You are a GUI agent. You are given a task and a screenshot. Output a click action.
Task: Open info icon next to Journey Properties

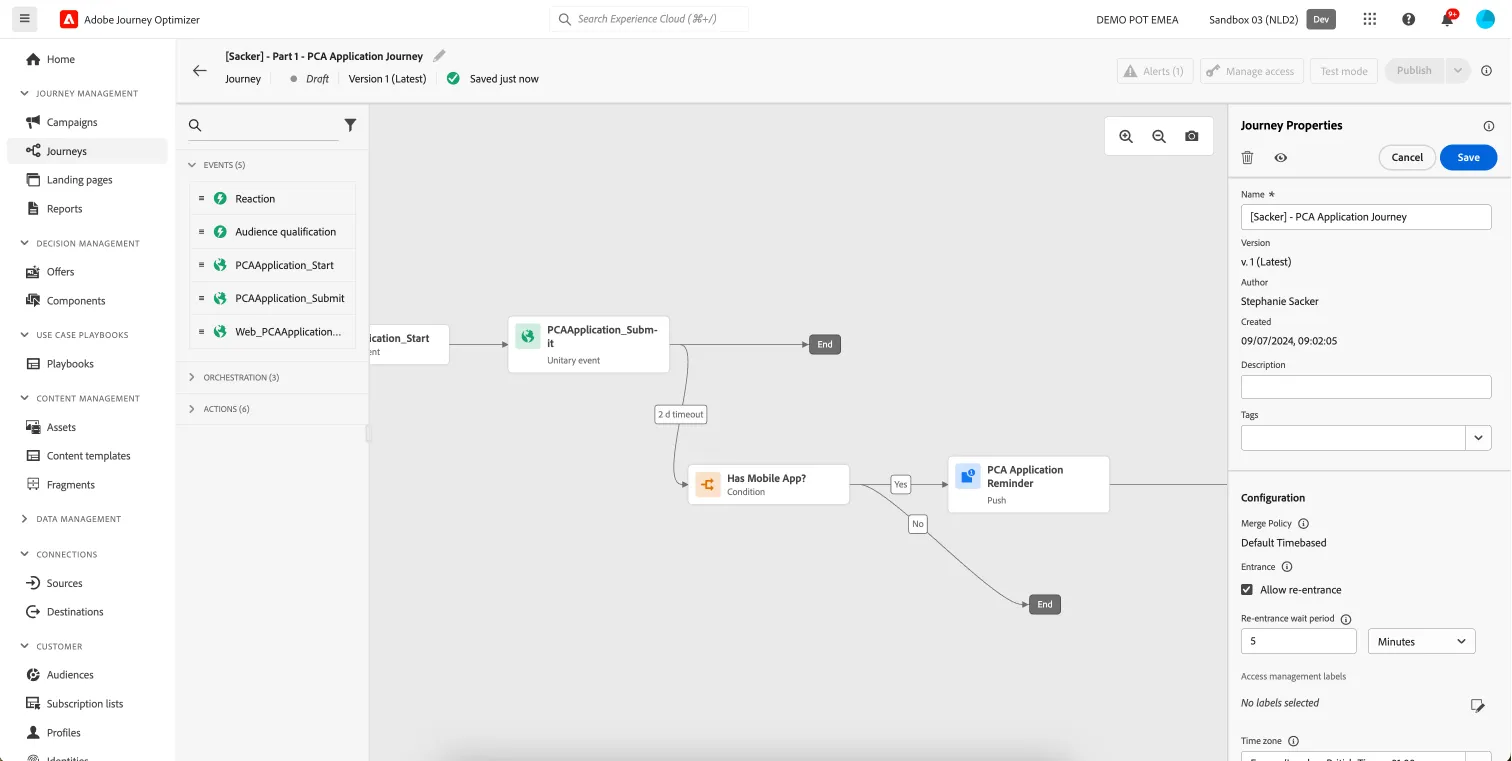pyautogui.click(x=1488, y=126)
